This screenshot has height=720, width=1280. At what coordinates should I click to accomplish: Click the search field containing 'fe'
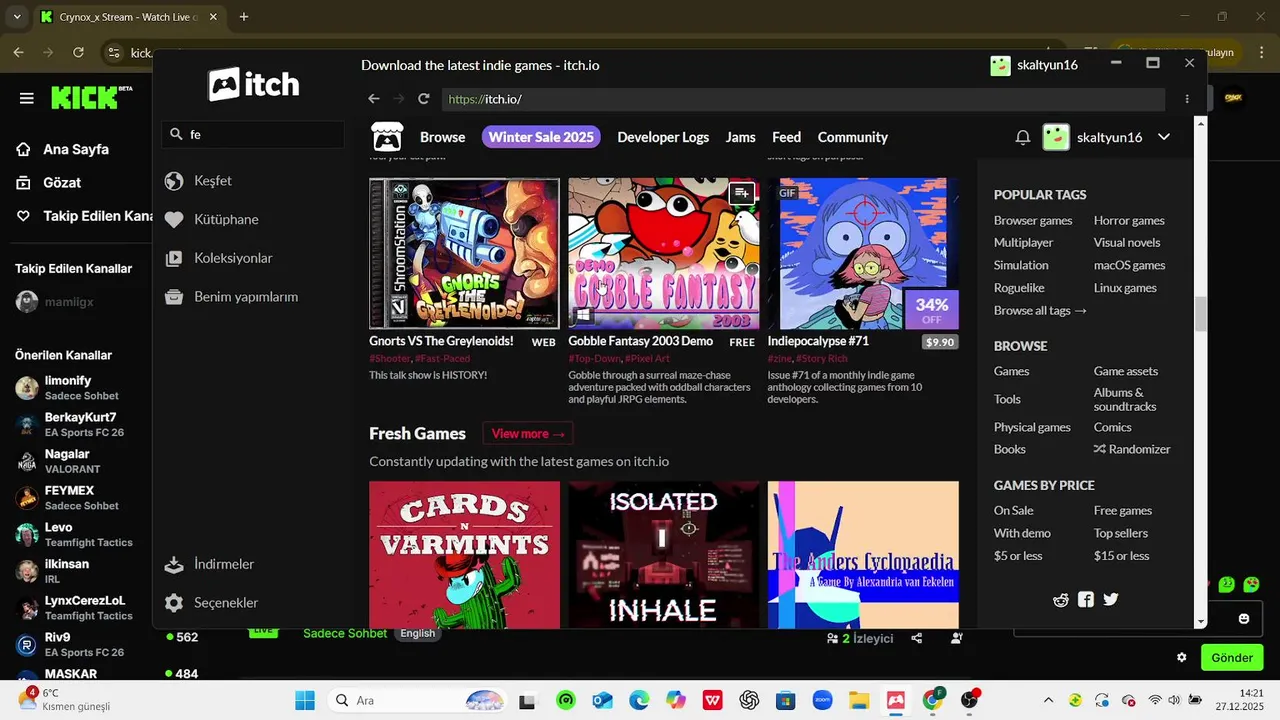coord(254,134)
